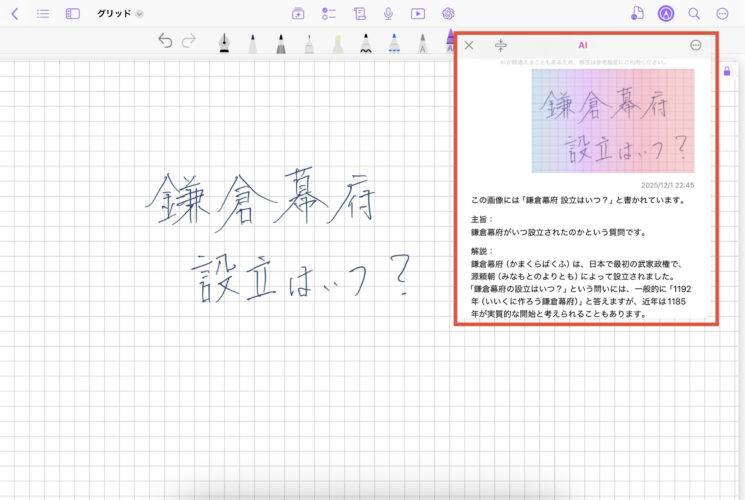Select the dark pencil tool
The height and width of the screenshot is (500, 745).
click(x=281, y=43)
